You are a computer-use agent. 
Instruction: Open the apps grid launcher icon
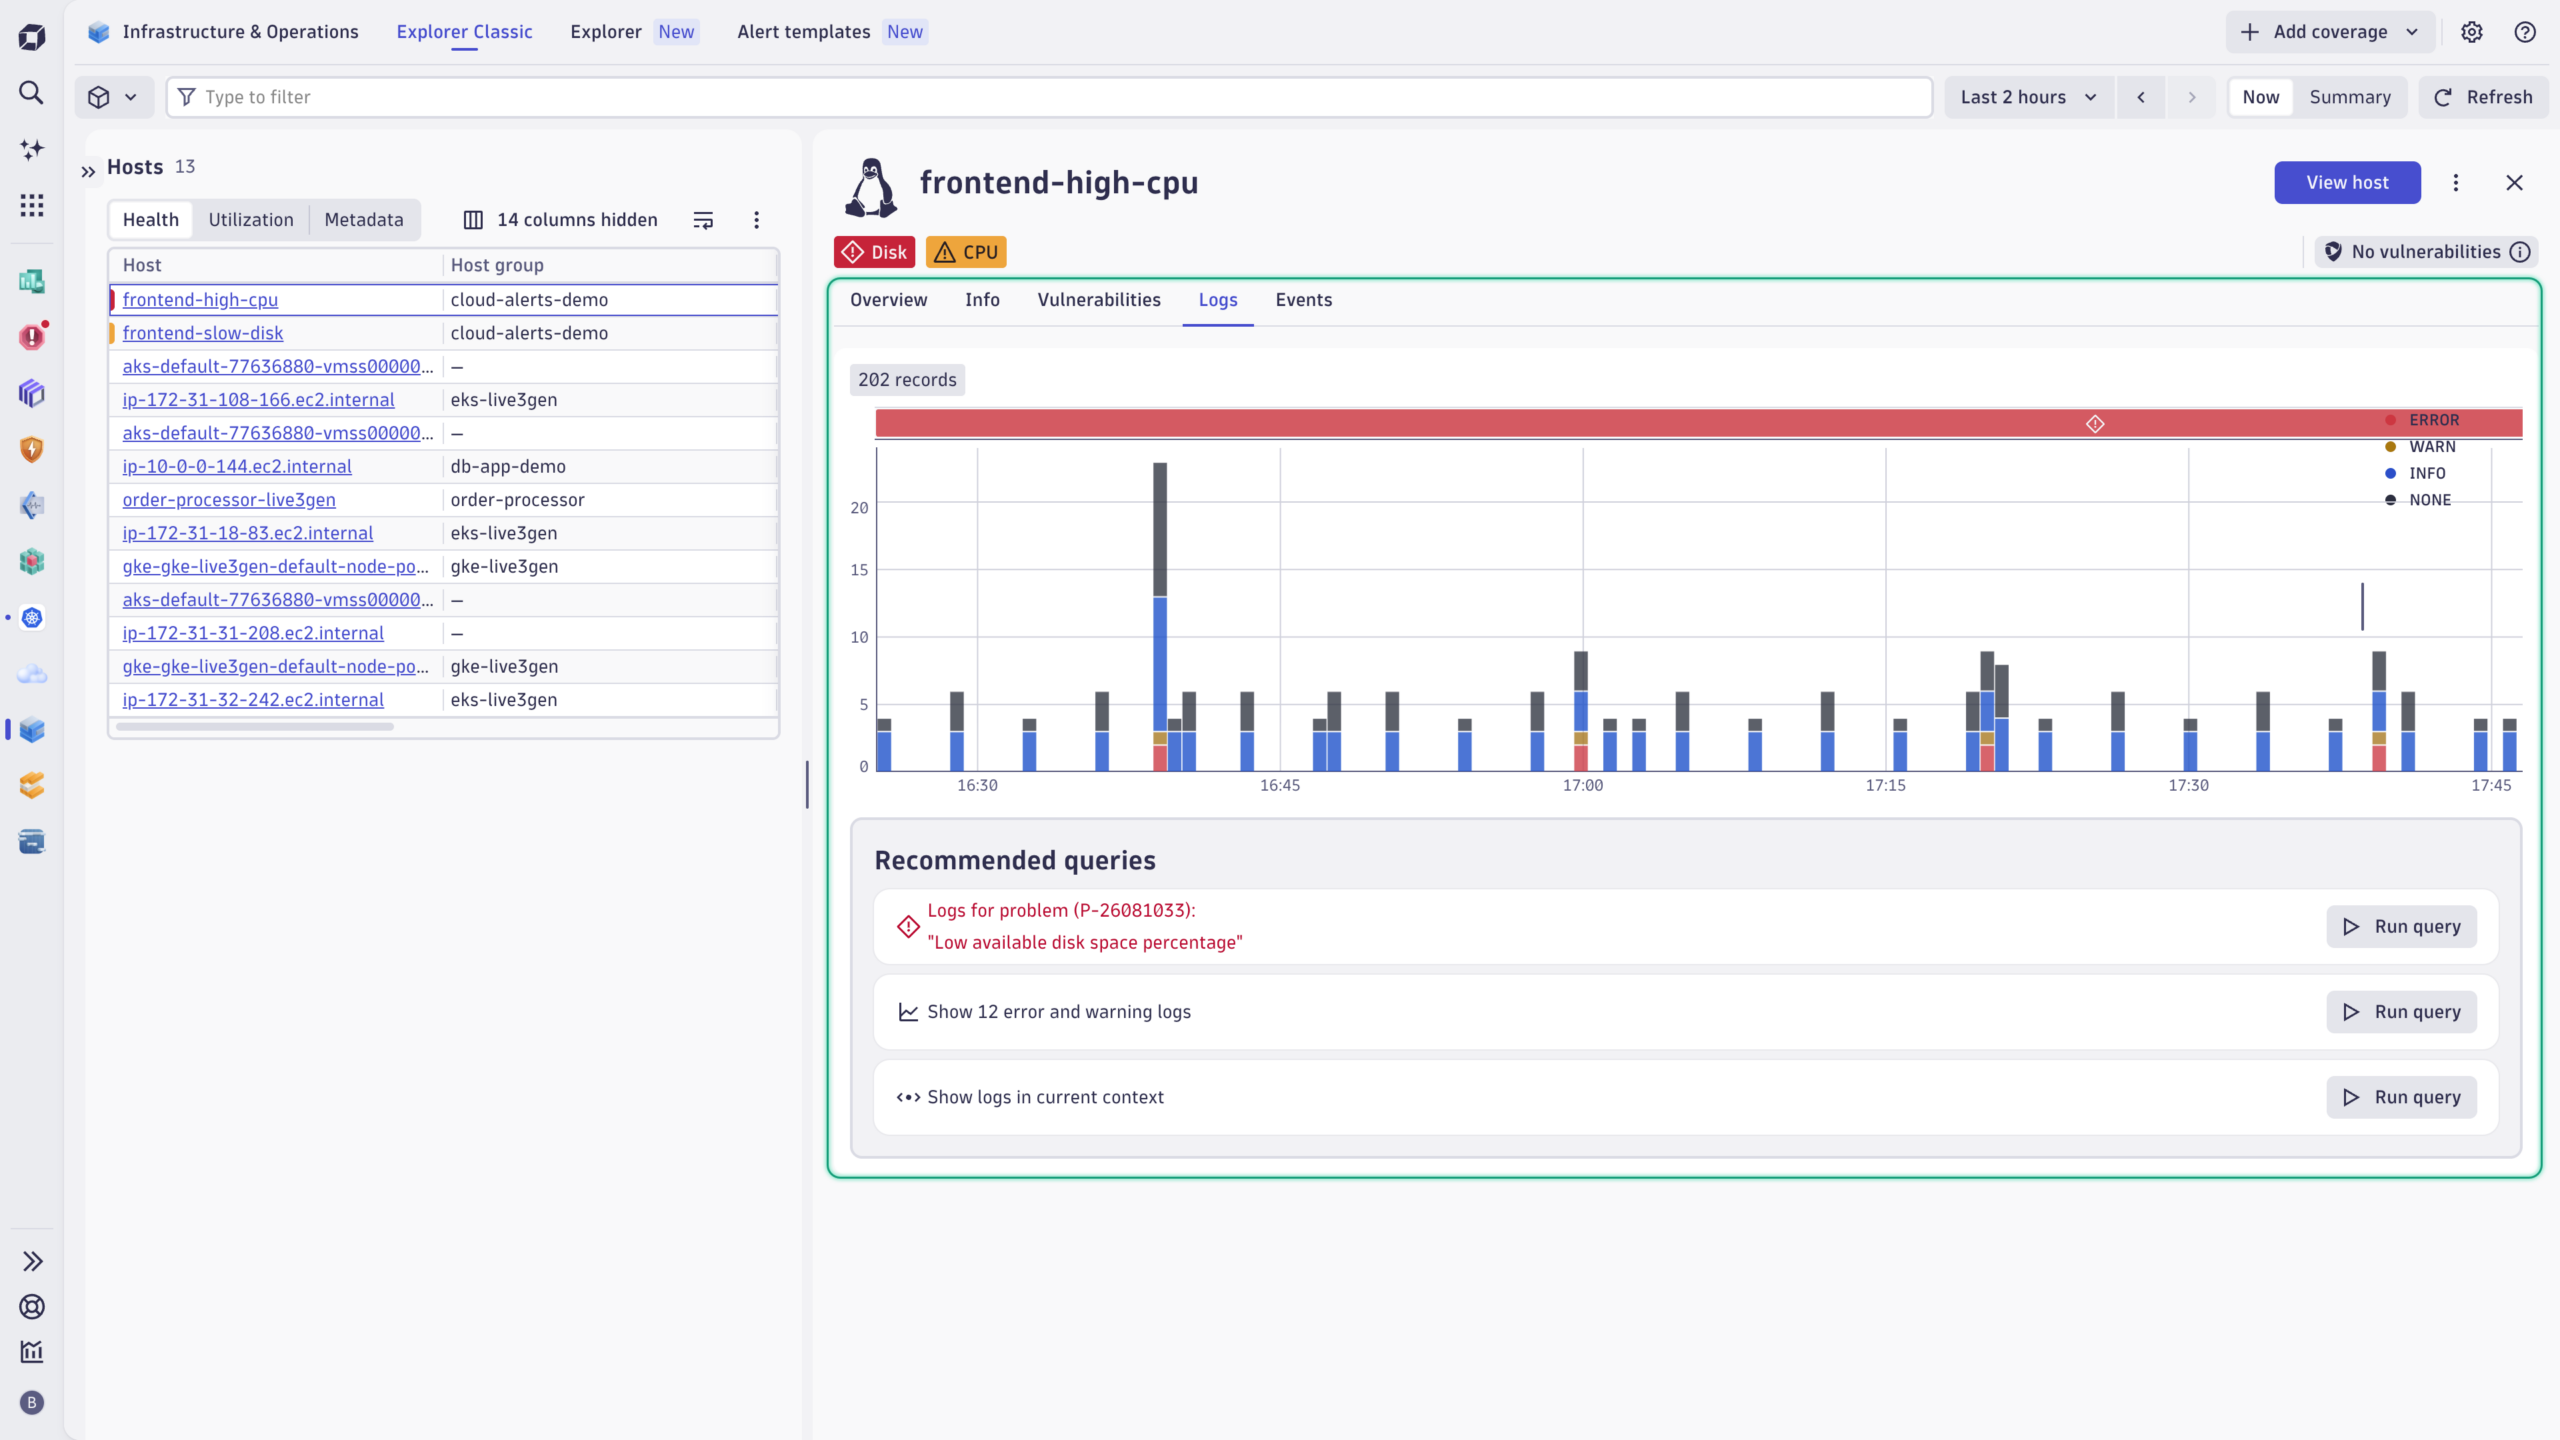click(32, 205)
